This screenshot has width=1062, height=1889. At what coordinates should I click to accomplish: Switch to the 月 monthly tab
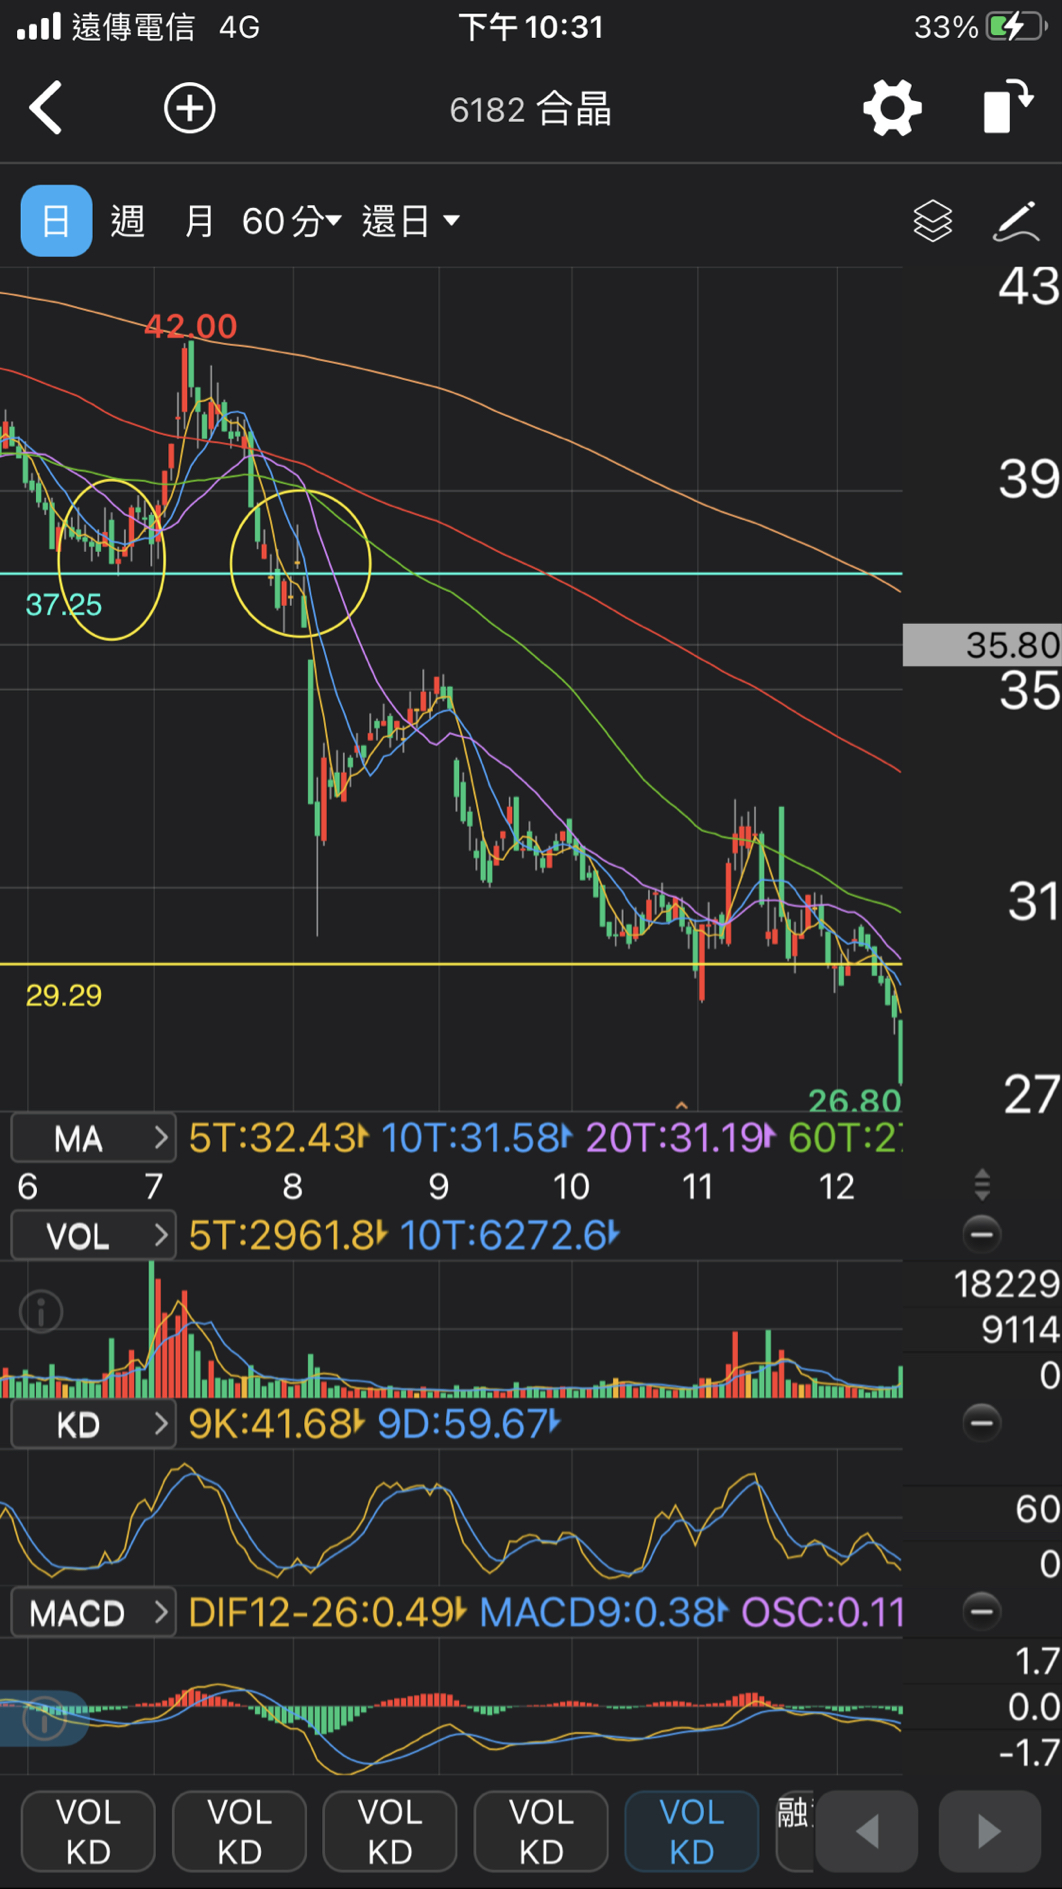pos(199,221)
